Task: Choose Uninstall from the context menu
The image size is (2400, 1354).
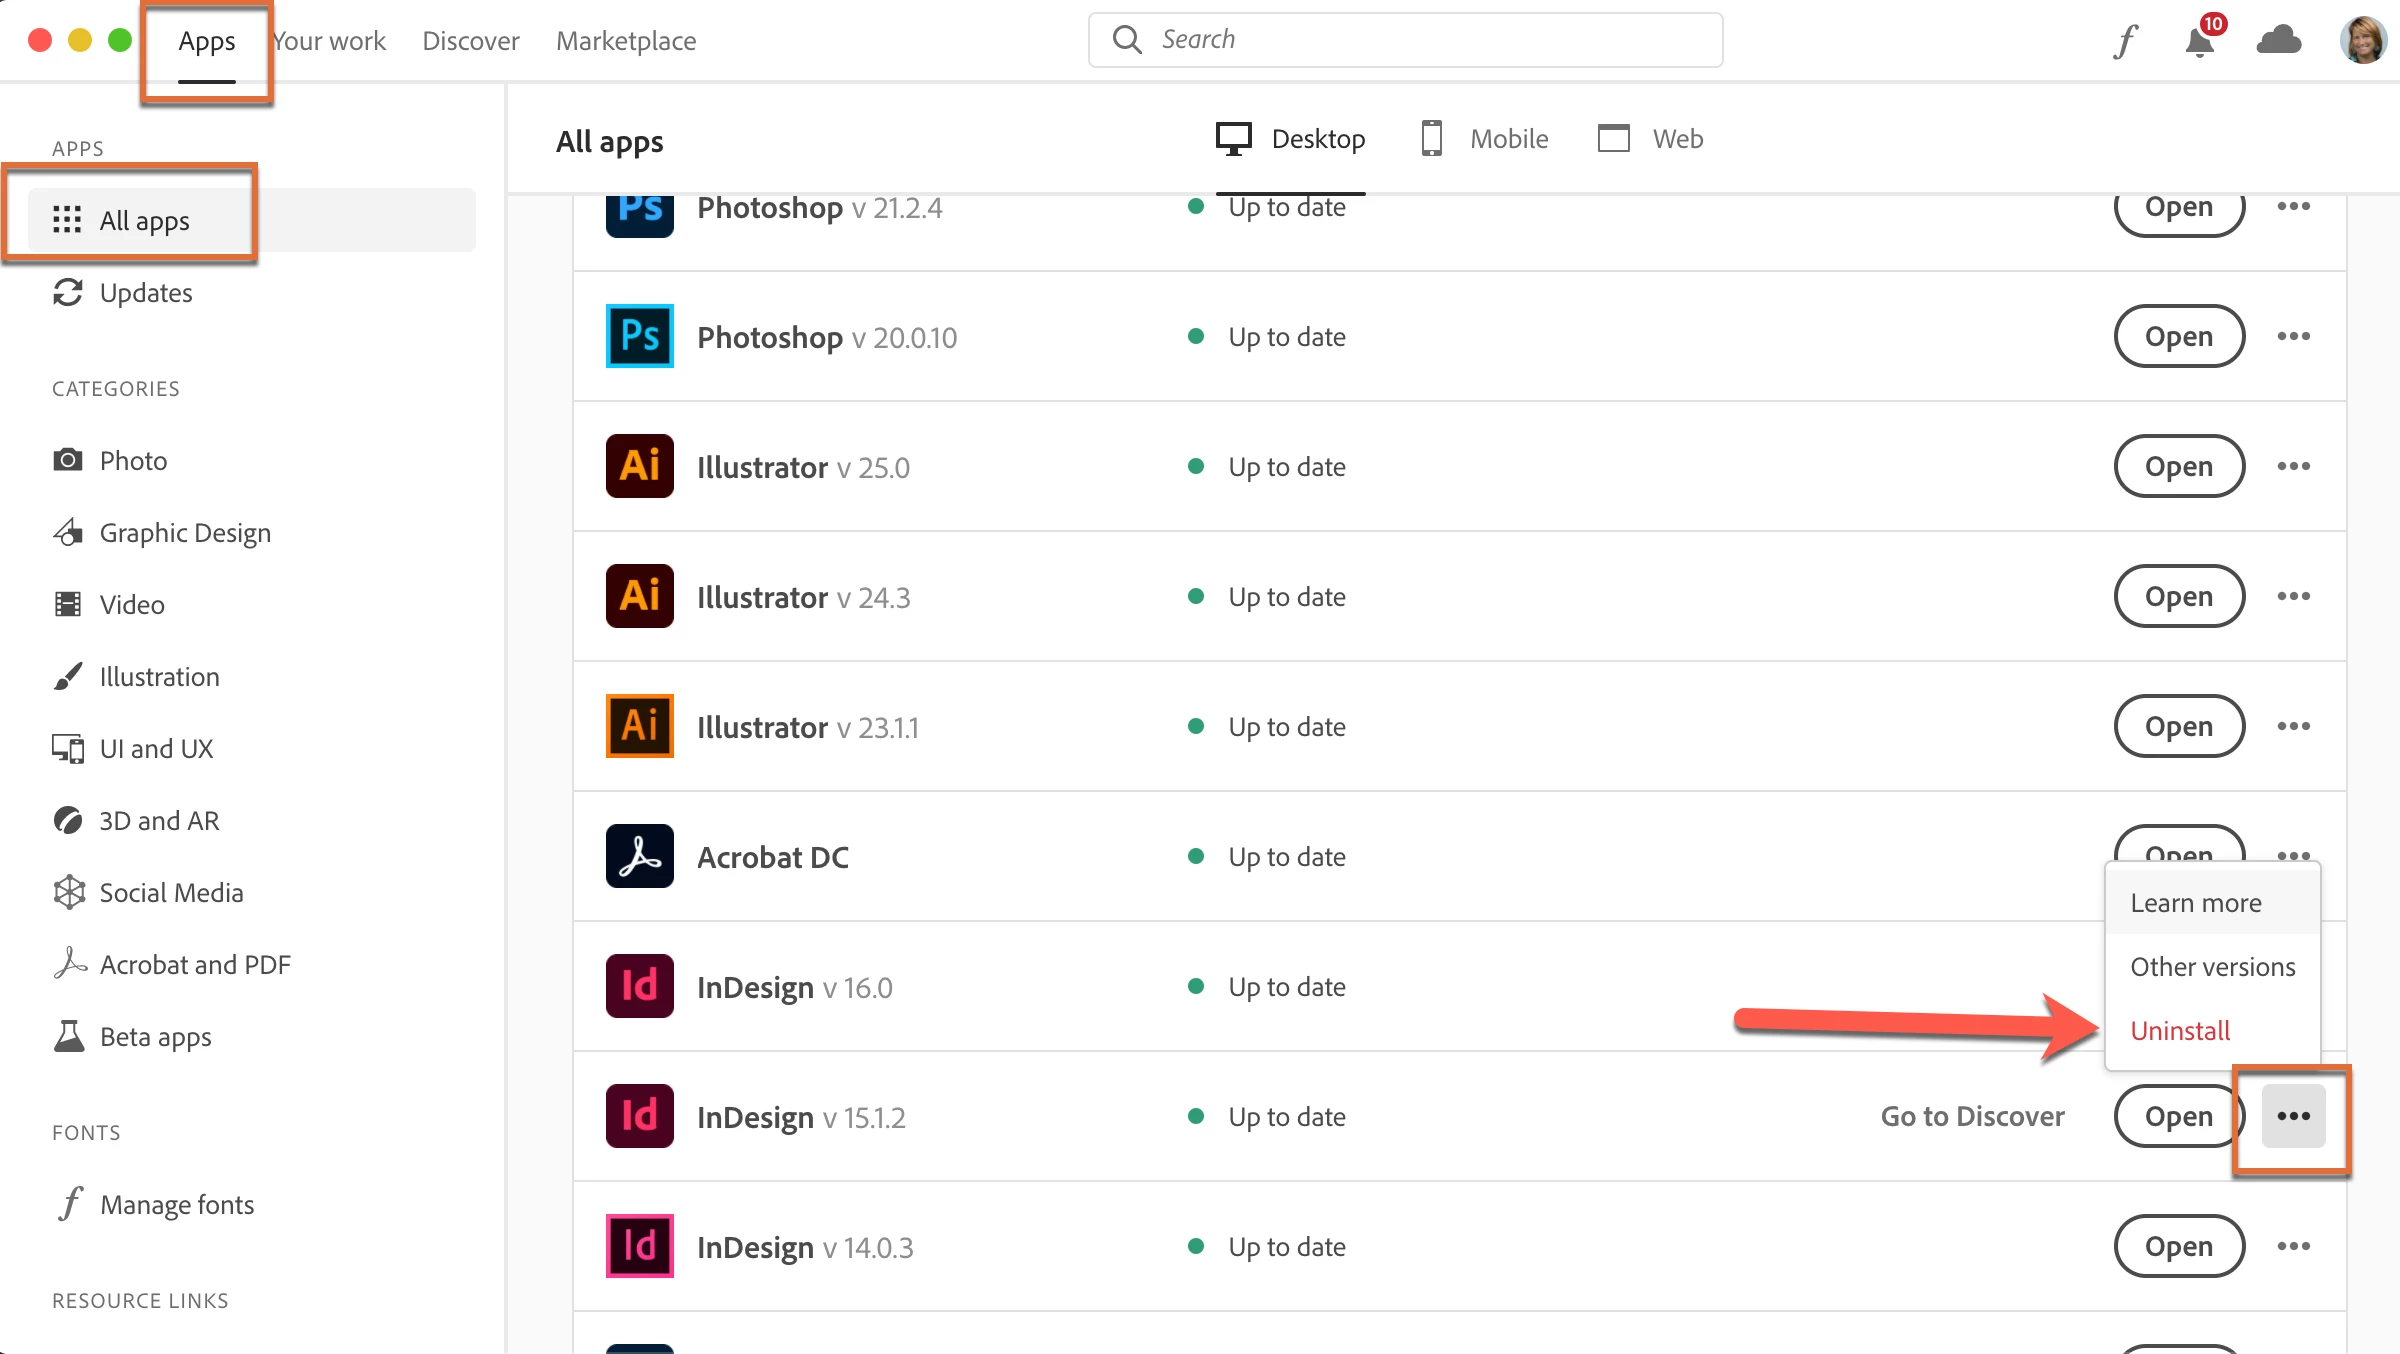Action: (x=2180, y=1030)
